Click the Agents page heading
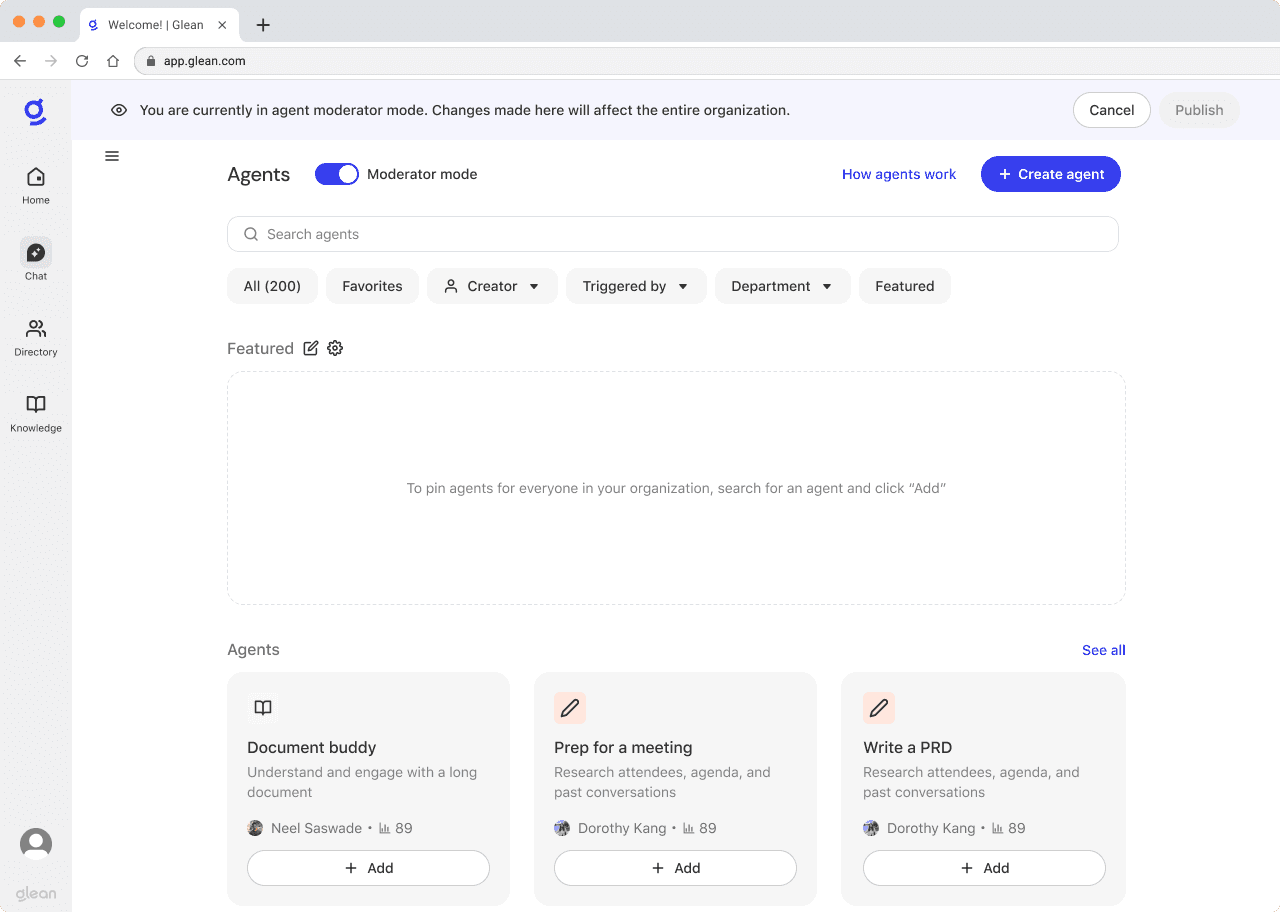1280x912 pixels. click(x=259, y=174)
